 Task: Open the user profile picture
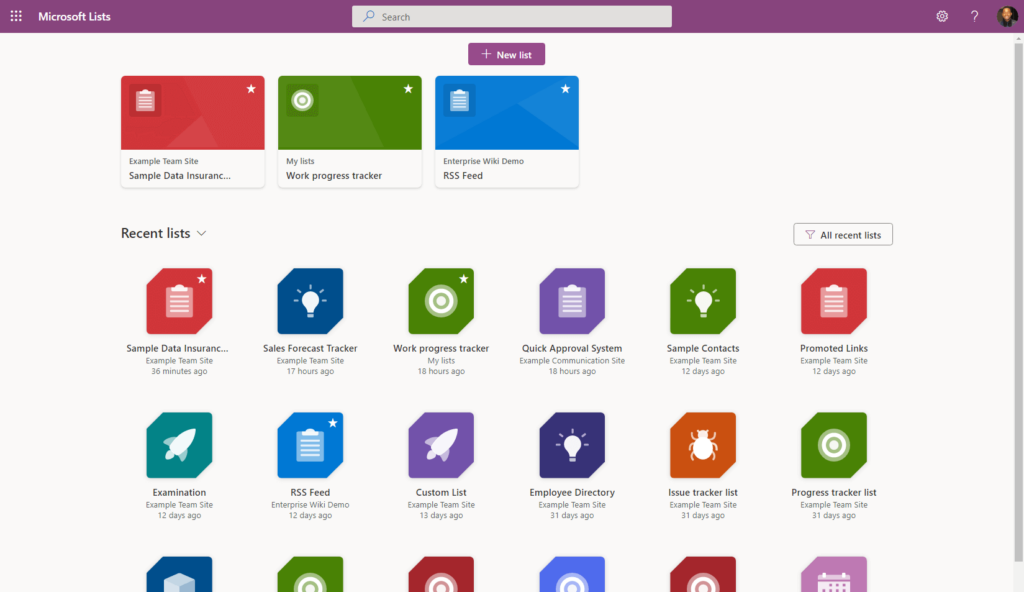click(x=1006, y=16)
